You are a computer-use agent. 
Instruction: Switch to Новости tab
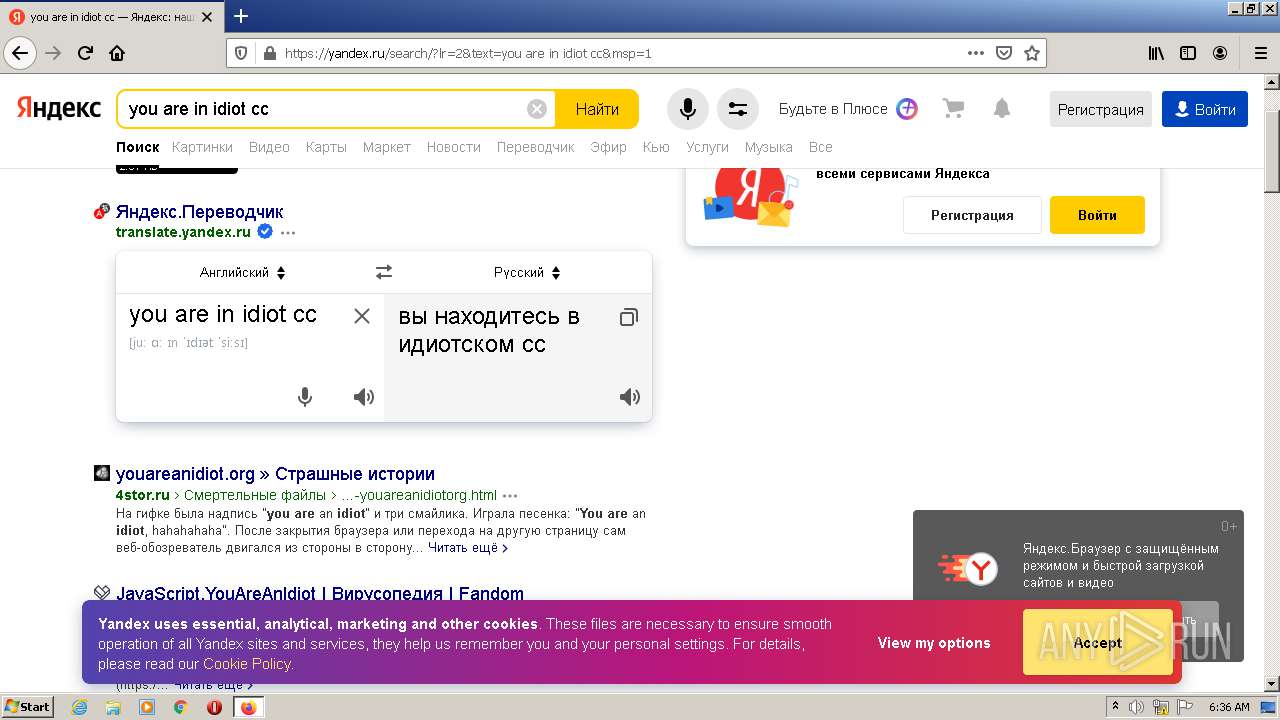point(454,147)
